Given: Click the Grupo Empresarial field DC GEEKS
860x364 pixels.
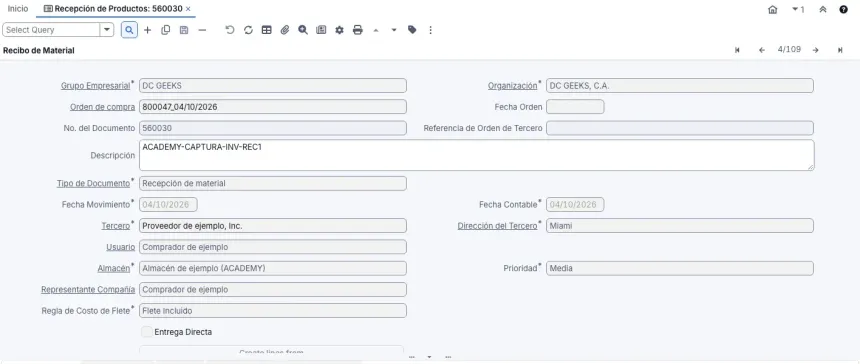Looking at the screenshot, I should [273, 86].
